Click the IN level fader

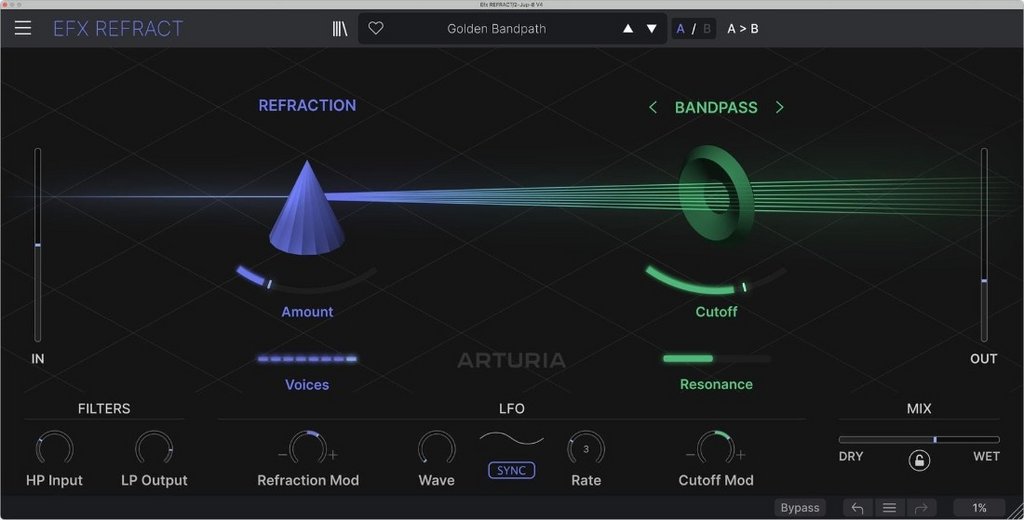[x=38, y=245]
